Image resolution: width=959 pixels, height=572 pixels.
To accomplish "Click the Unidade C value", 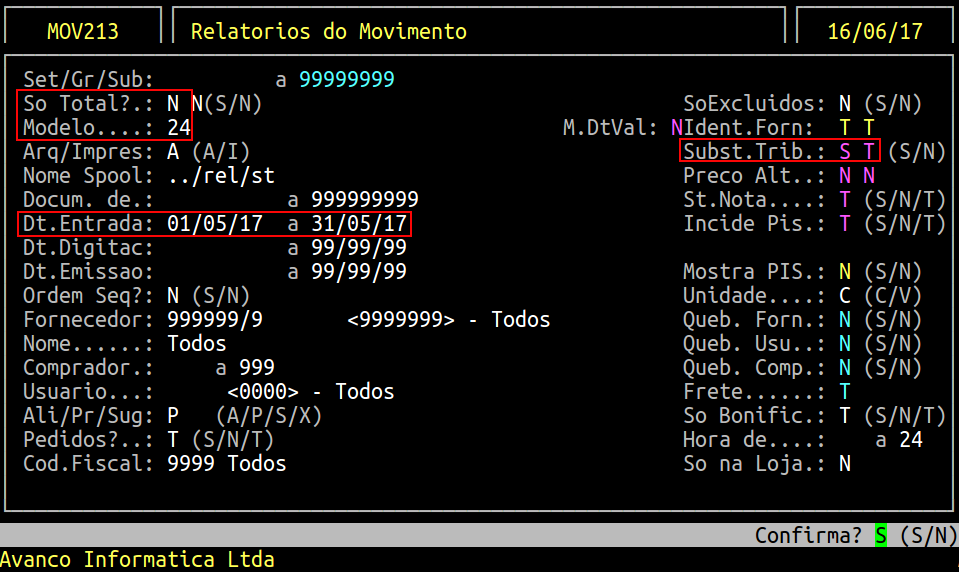I will pos(845,295).
